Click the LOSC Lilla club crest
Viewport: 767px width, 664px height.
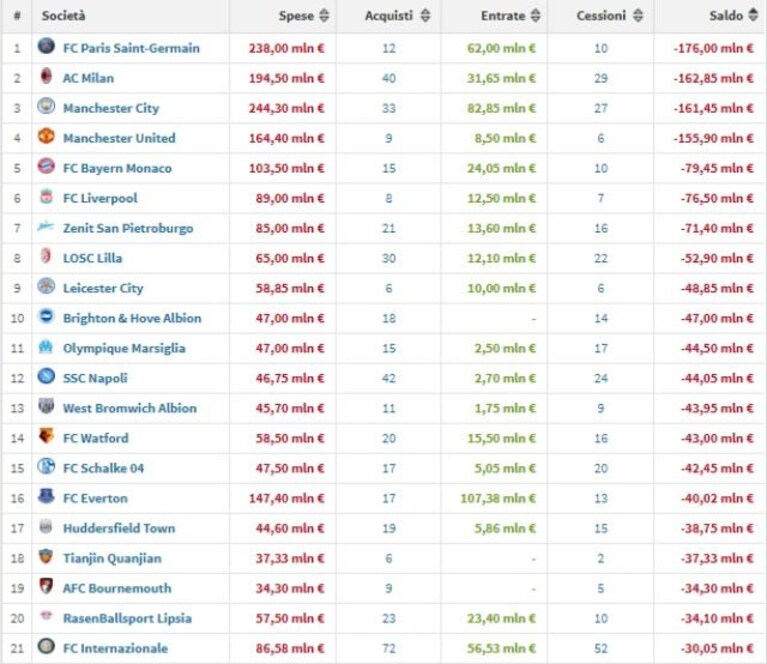pos(46,256)
